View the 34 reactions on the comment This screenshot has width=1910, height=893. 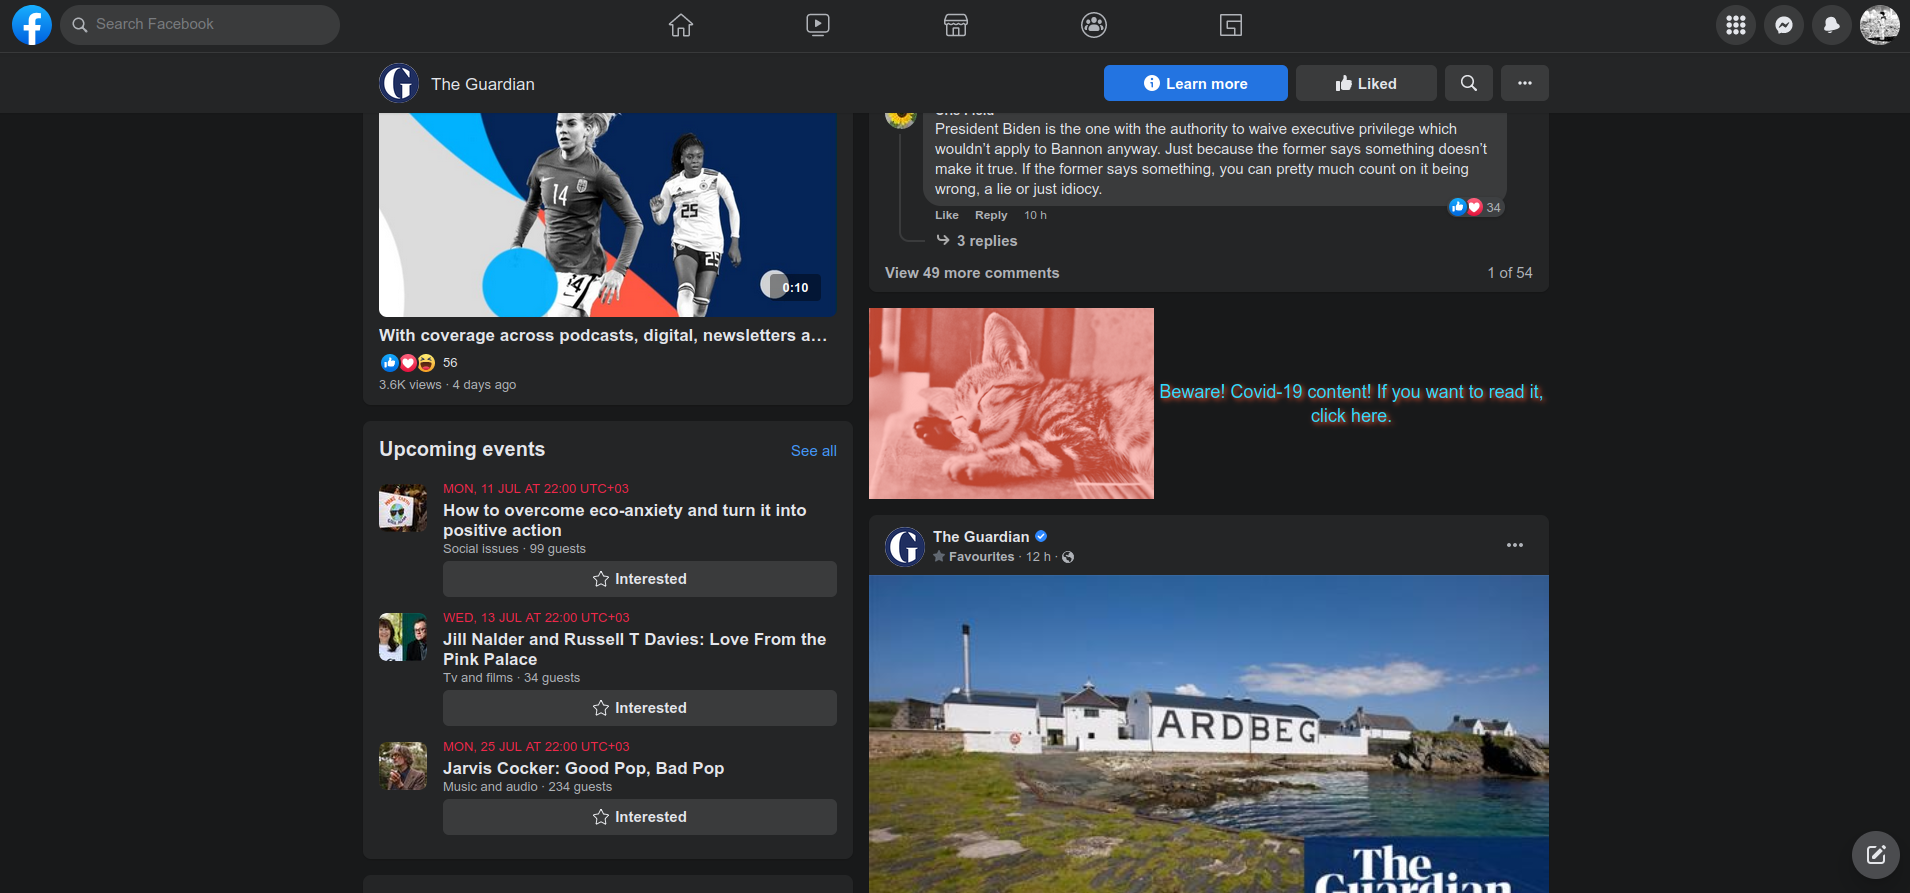(x=1476, y=207)
